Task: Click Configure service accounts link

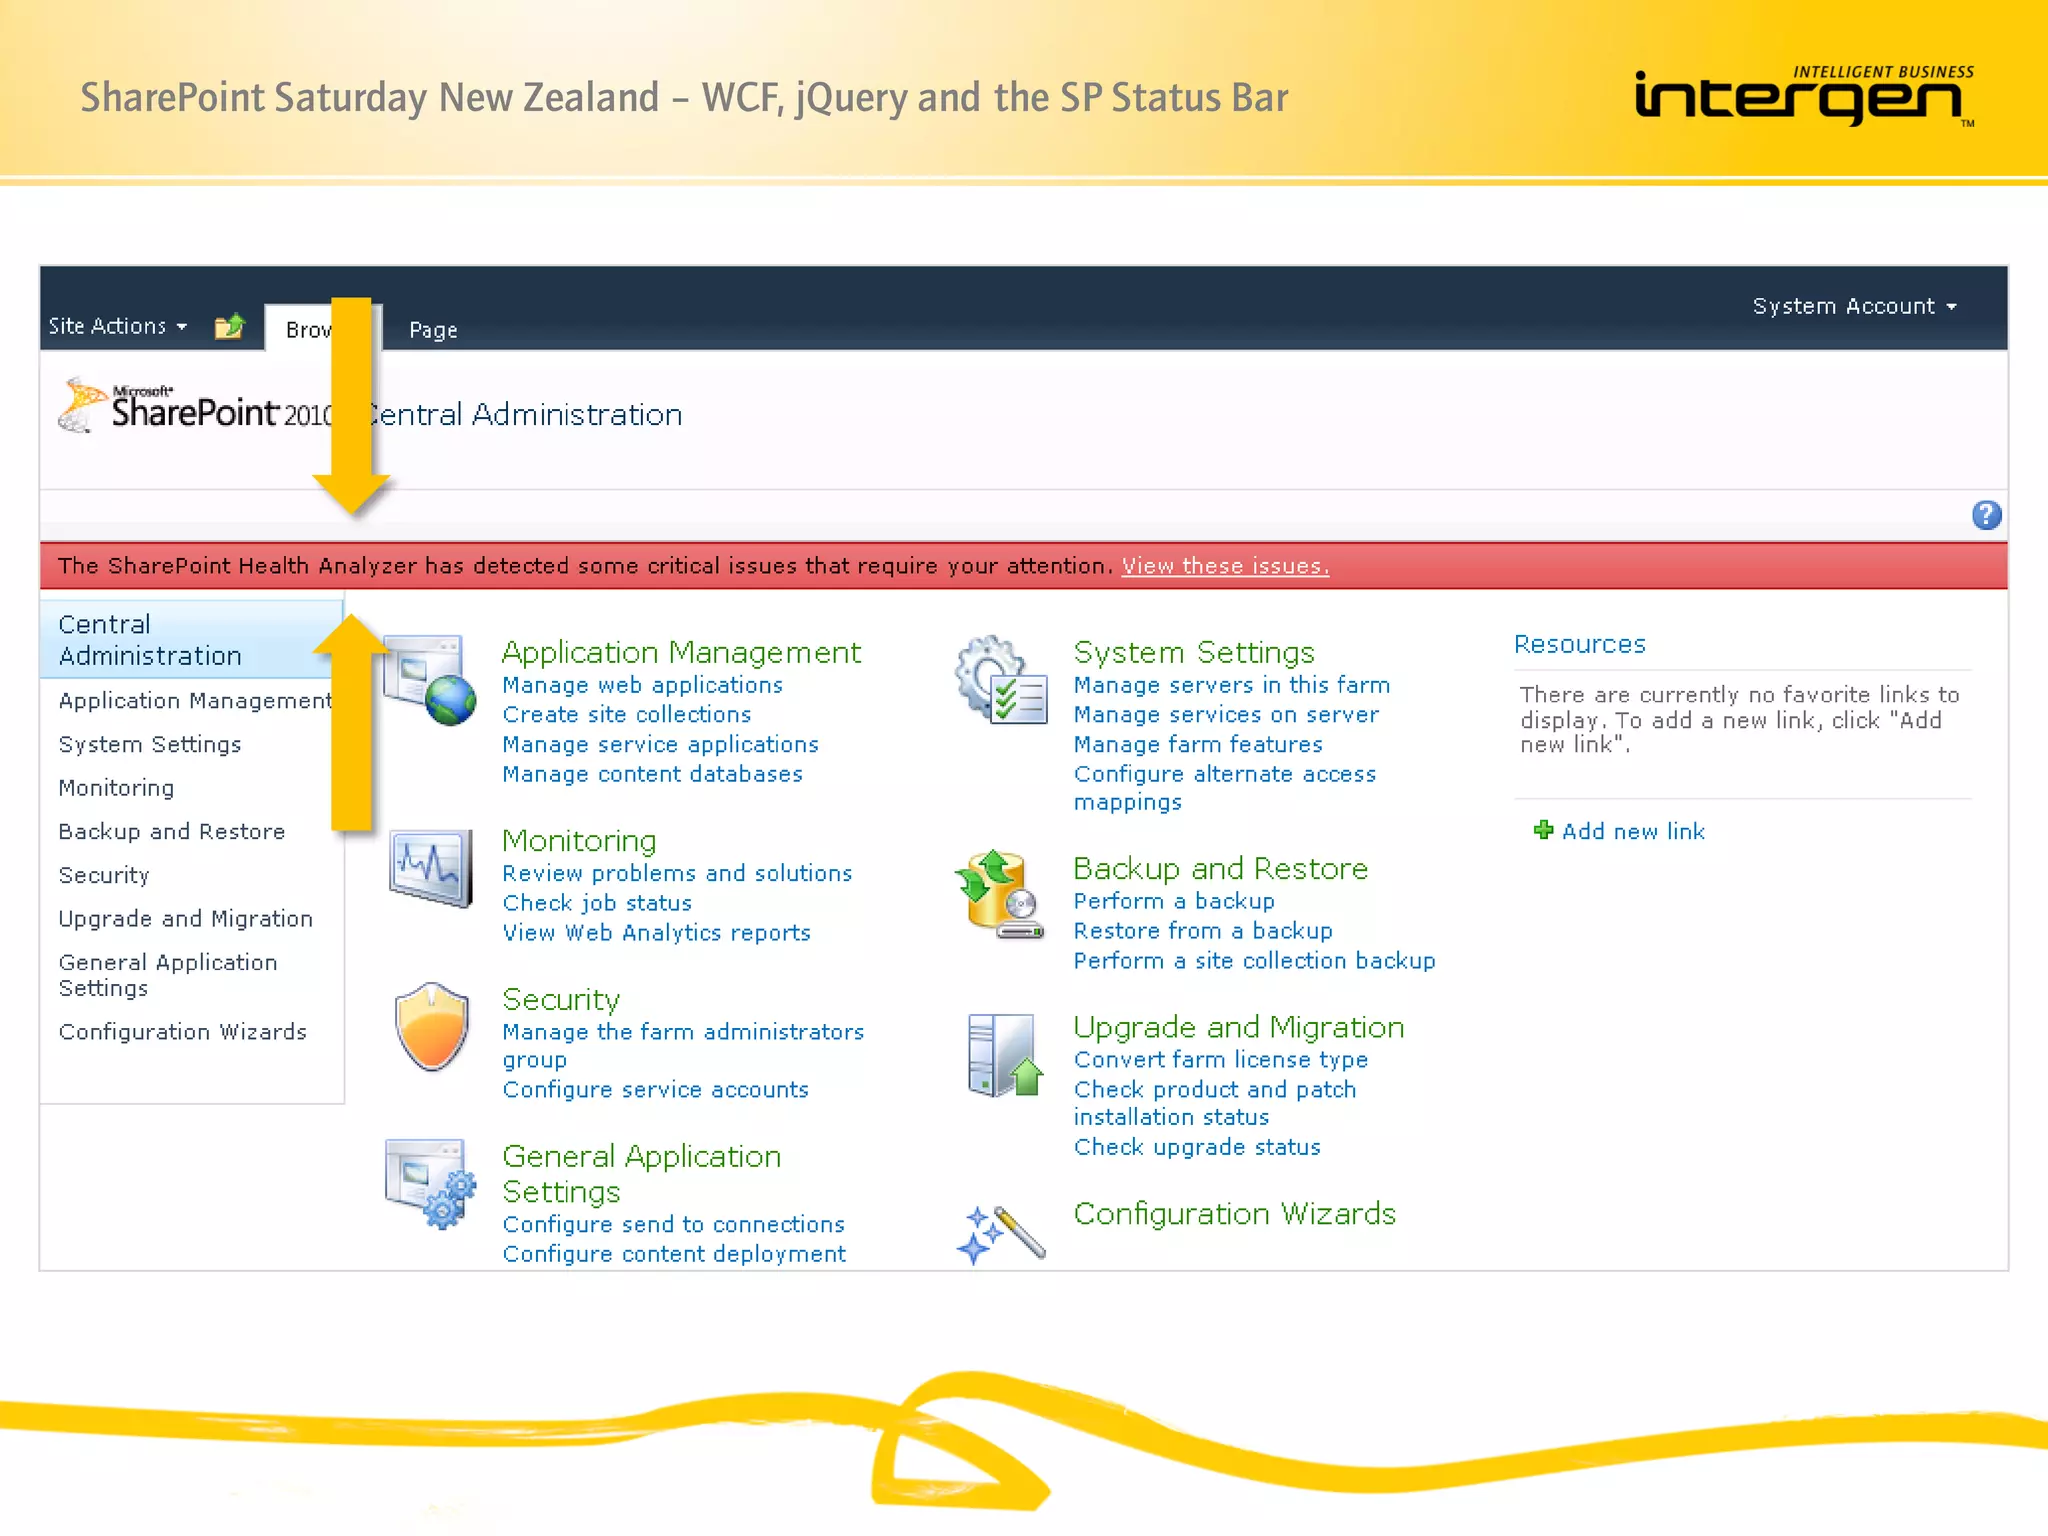Action: tap(656, 1090)
